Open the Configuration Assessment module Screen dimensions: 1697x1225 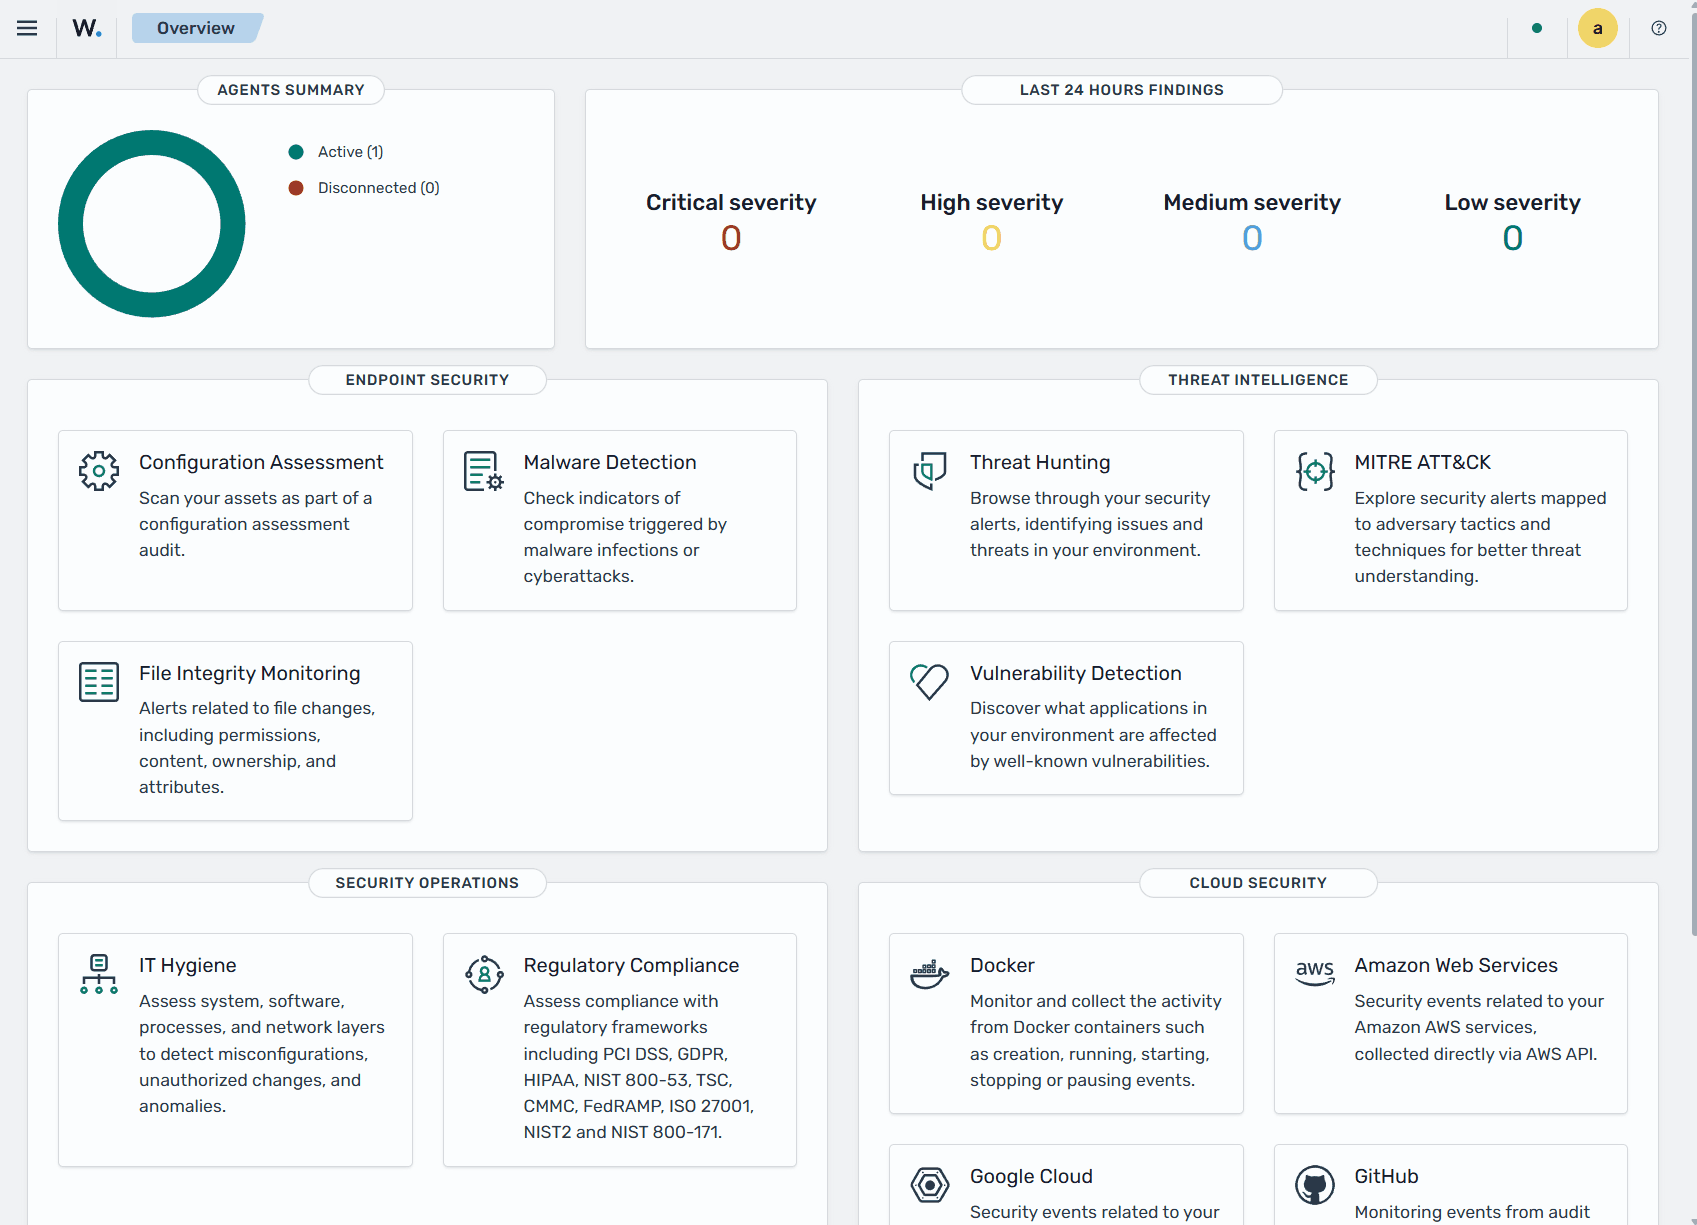pyautogui.click(x=235, y=520)
